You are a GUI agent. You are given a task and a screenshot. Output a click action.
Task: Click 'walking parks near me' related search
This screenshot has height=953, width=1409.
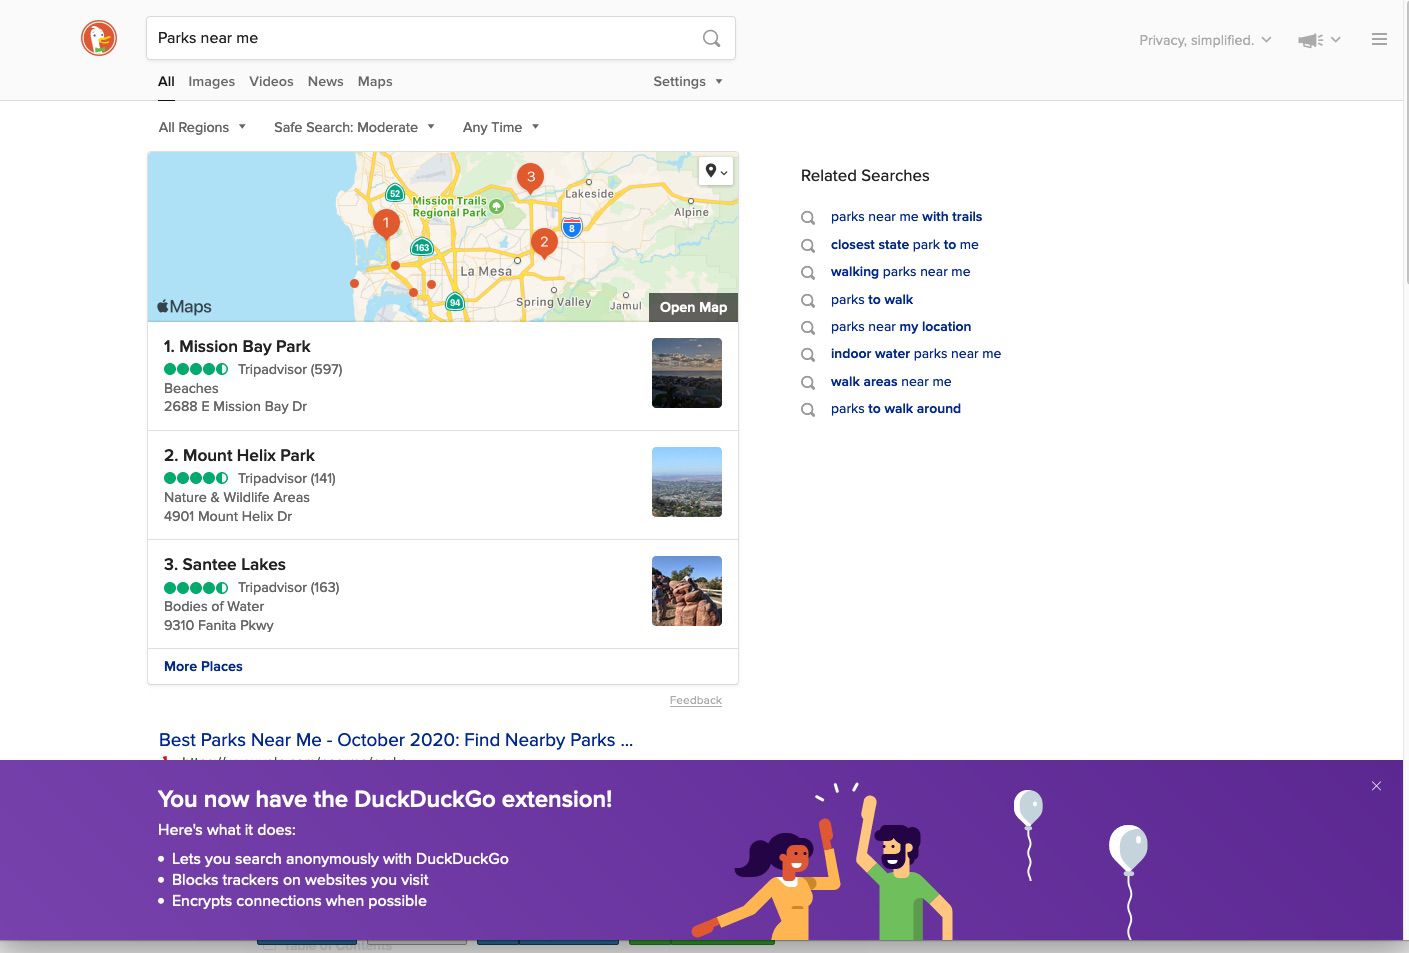[x=900, y=272]
